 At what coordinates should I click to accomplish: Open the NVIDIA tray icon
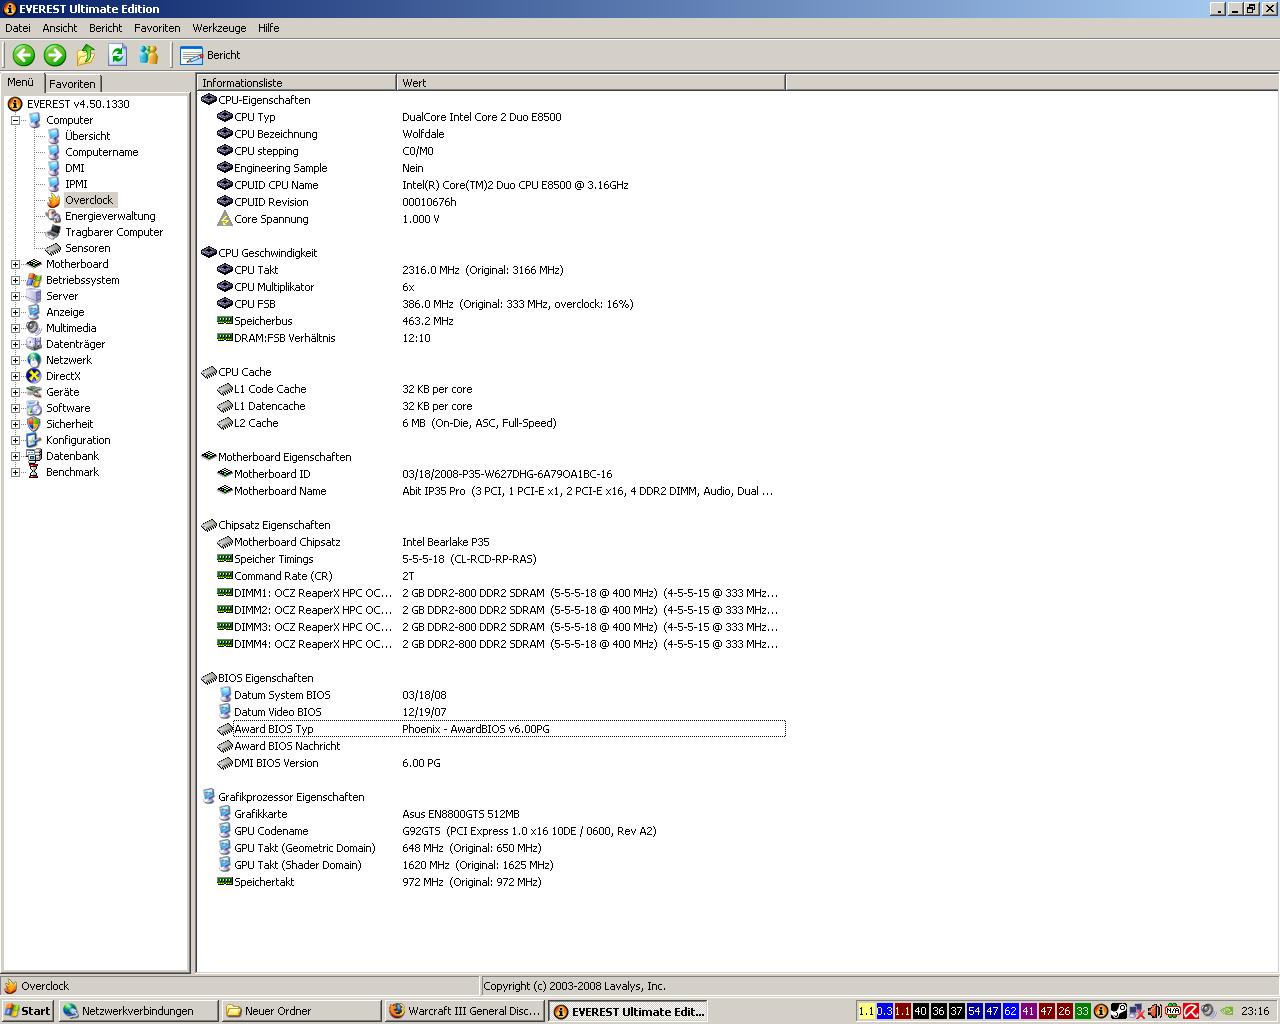pyautogui.click(x=1227, y=1011)
